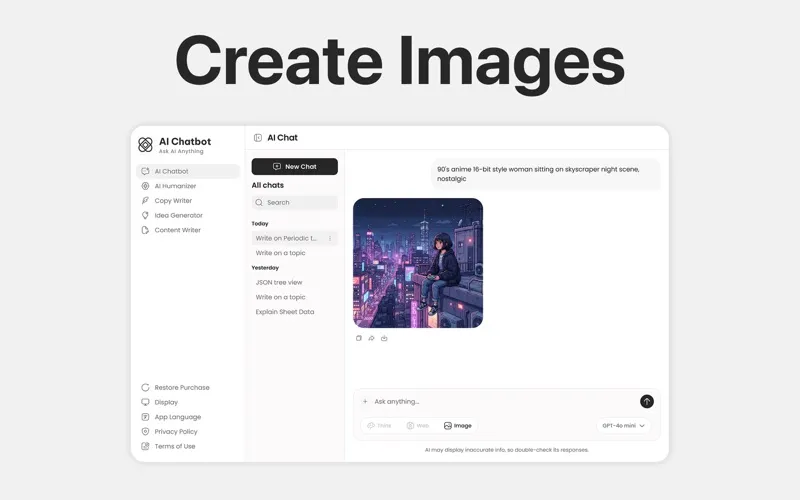Toggle Web search mode
Screen dimensions: 800x500
coord(417,426)
